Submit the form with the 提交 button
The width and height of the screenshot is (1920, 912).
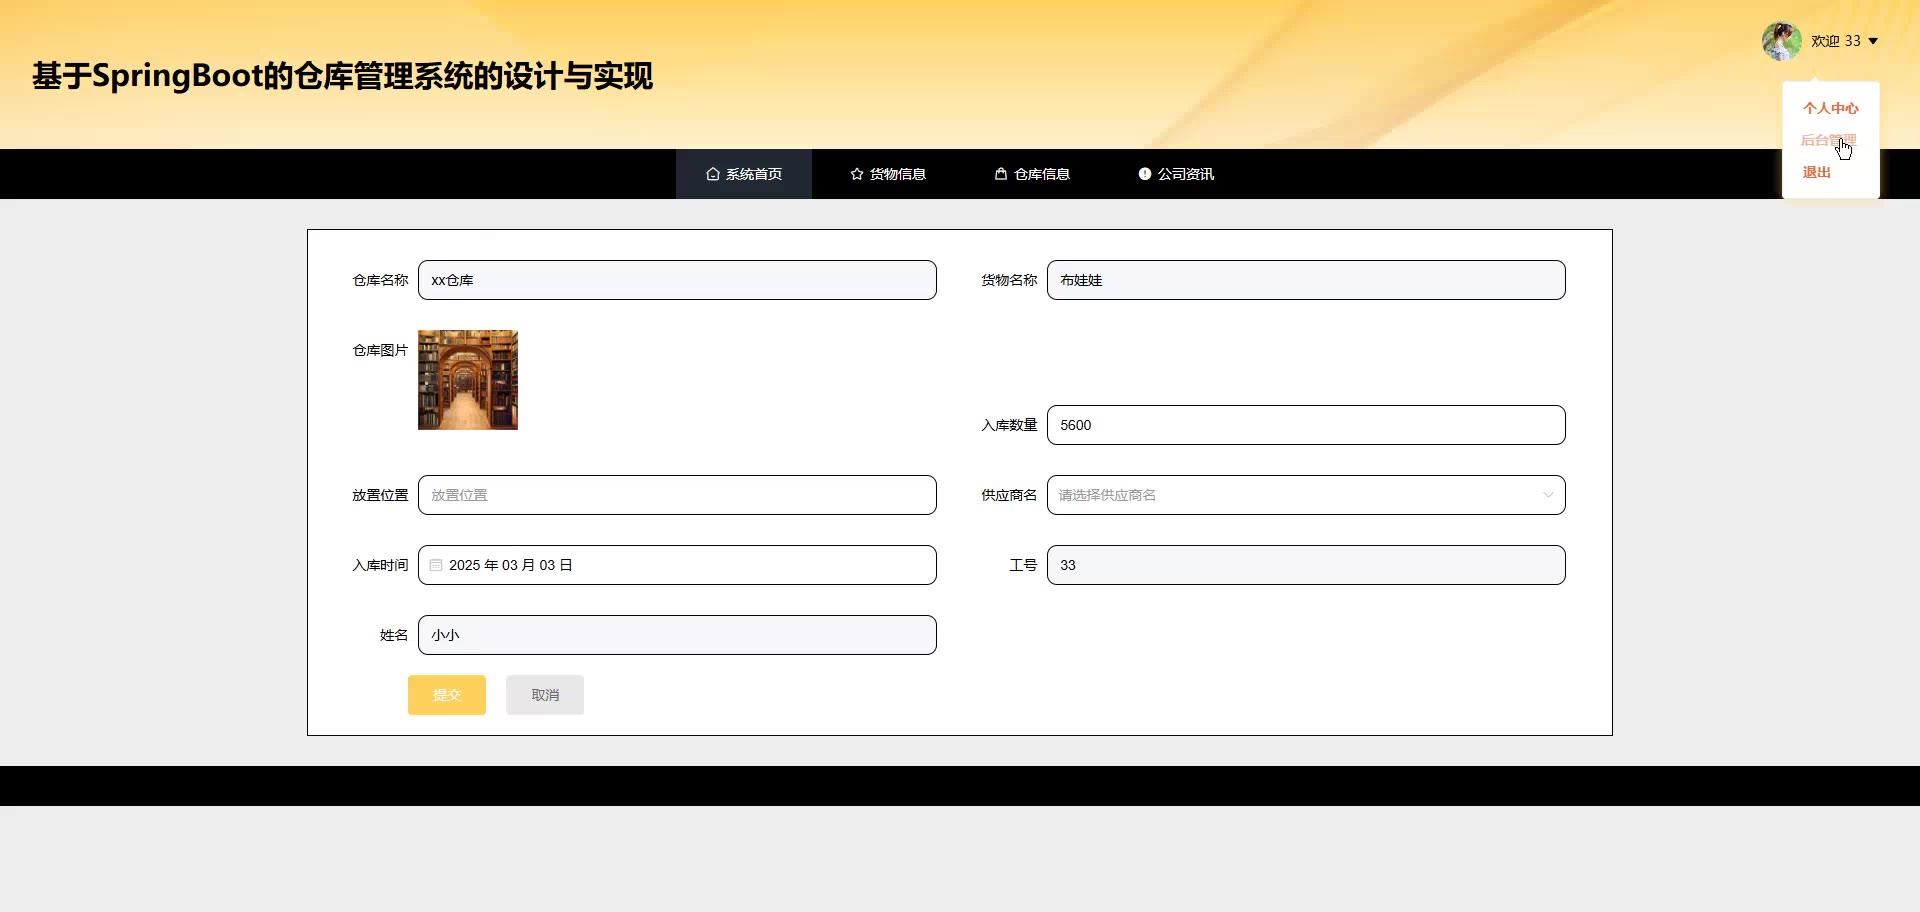pyautogui.click(x=447, y=695)
